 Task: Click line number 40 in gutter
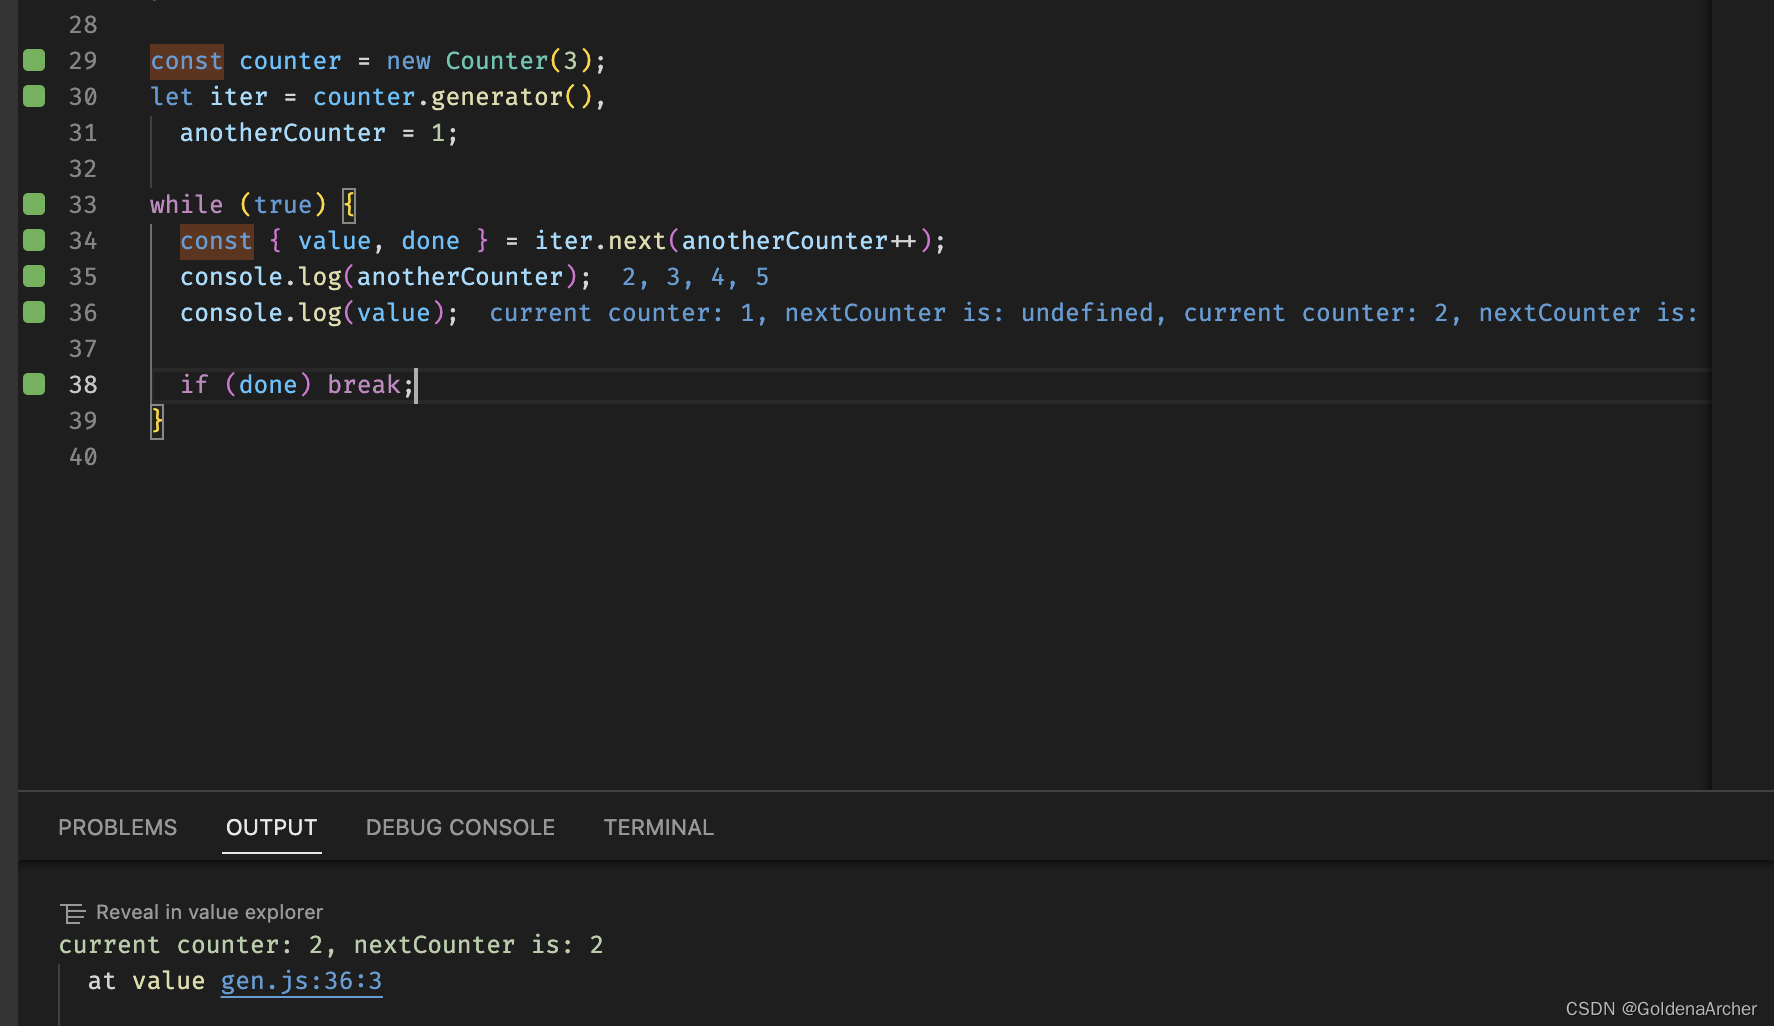(x=83, y=456)
